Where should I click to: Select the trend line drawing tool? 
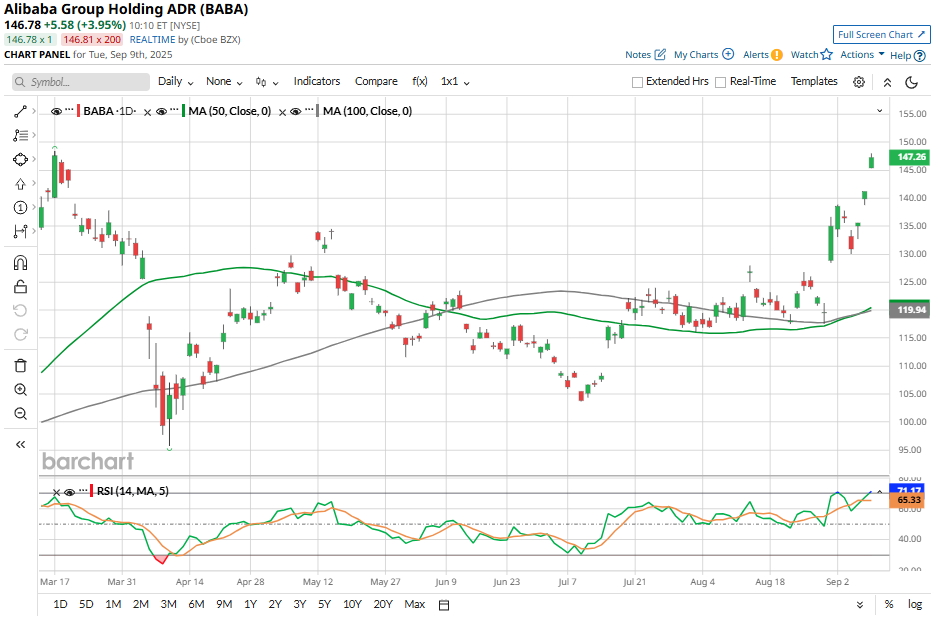pyautogui.click(x=20, y=111)
